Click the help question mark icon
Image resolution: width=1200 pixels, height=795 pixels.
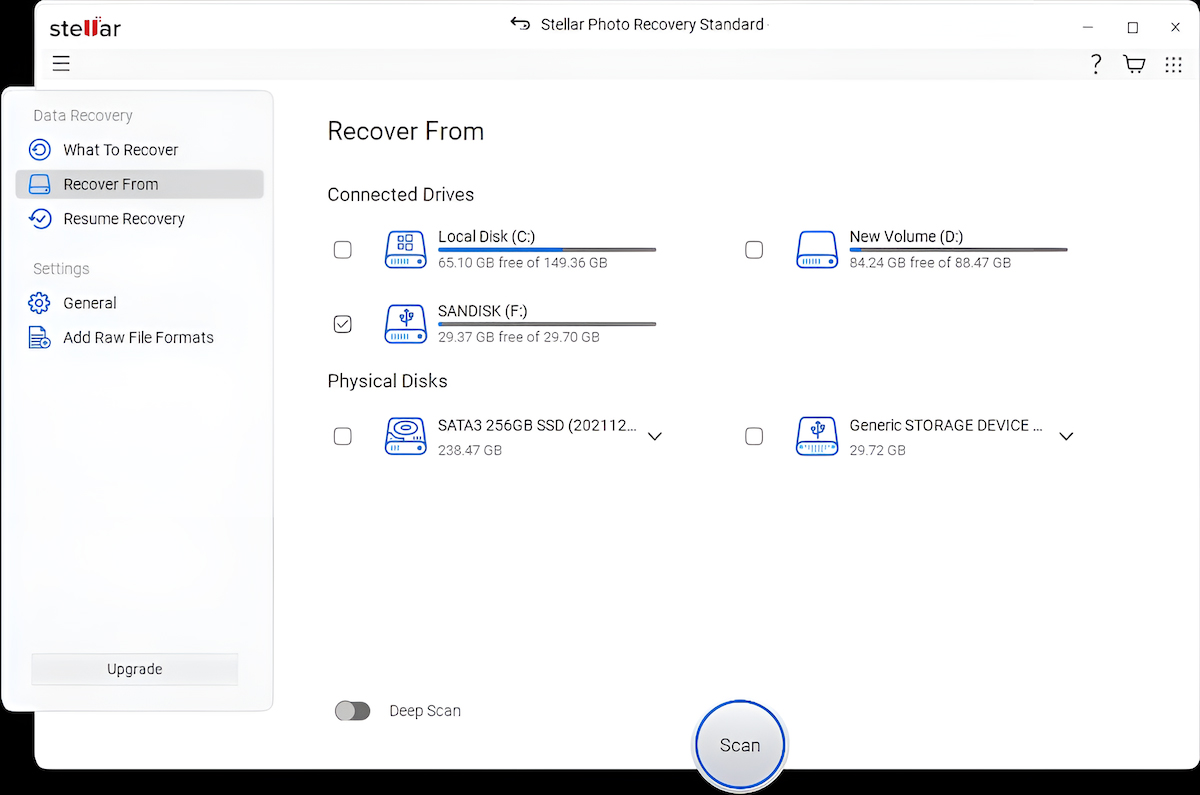click(1096, 63)
